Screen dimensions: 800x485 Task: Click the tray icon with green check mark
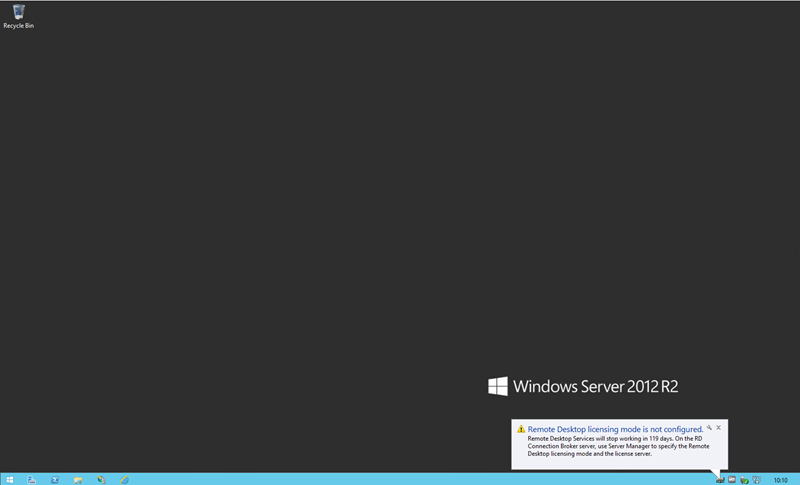tap(744, 479)
